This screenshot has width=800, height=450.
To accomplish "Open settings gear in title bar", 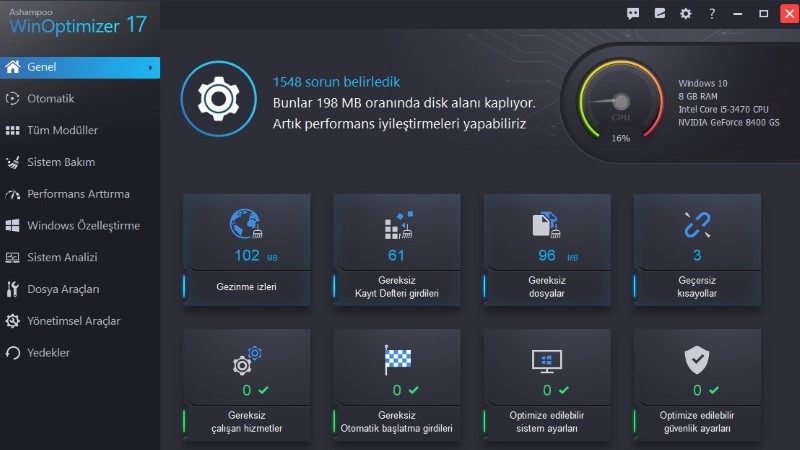I will pyautogui.click(x=686, y=14).
